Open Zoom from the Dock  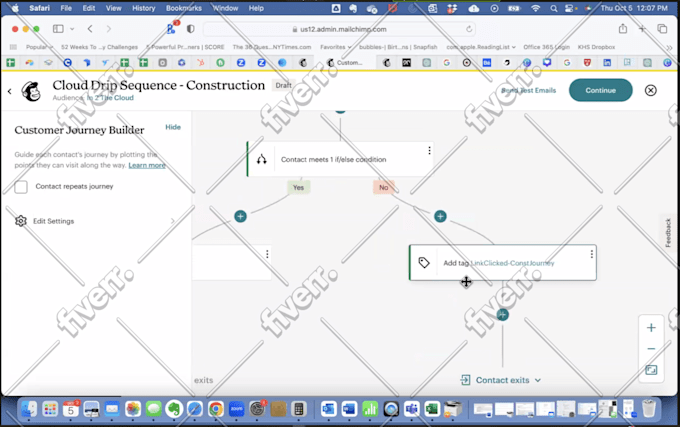click(236, 409)
